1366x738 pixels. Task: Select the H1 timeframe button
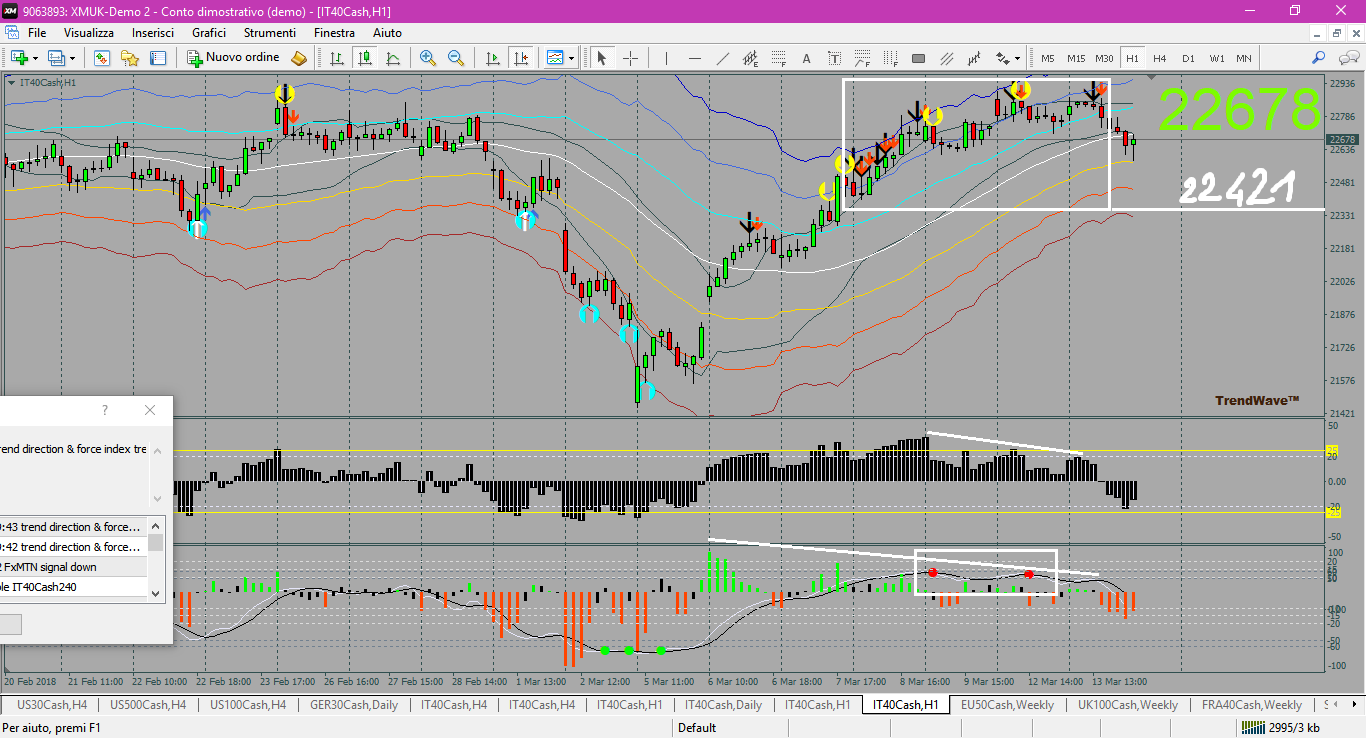pos(1132,58)
